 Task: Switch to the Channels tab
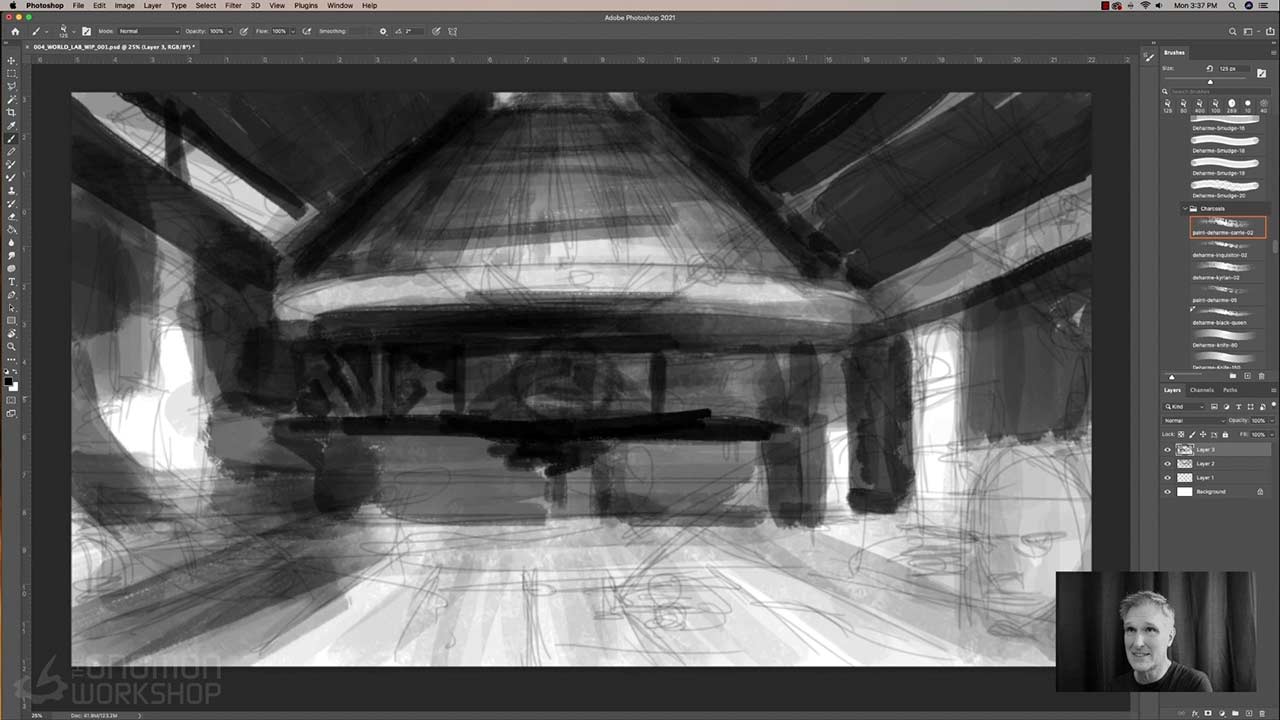click(1201, 390)
